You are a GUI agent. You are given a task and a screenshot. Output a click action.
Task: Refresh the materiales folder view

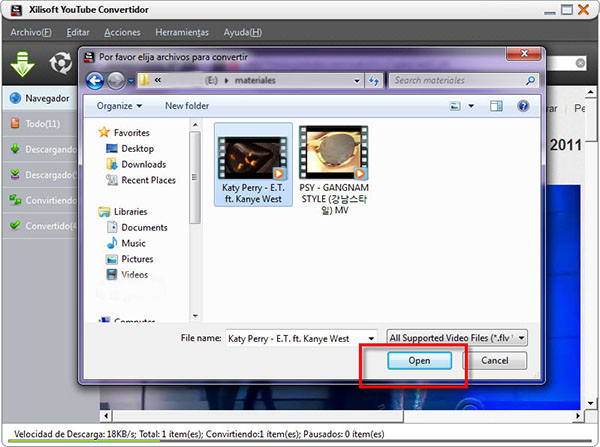coord(374,81)
